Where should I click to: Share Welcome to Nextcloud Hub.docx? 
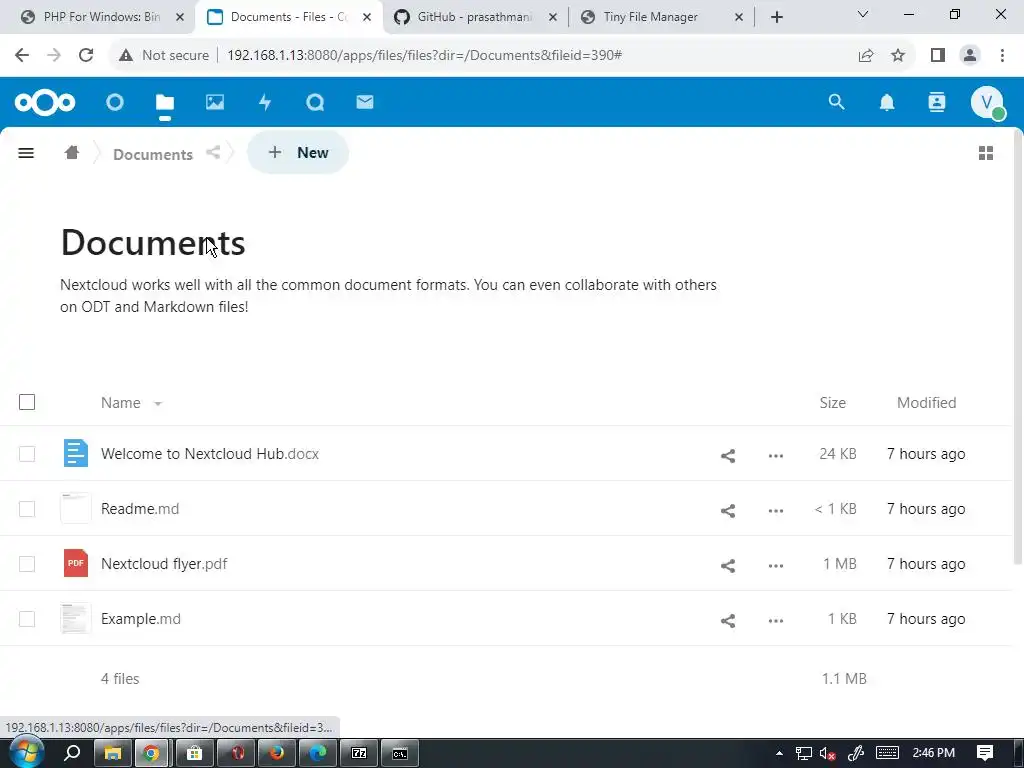click(x=728, y=456)
